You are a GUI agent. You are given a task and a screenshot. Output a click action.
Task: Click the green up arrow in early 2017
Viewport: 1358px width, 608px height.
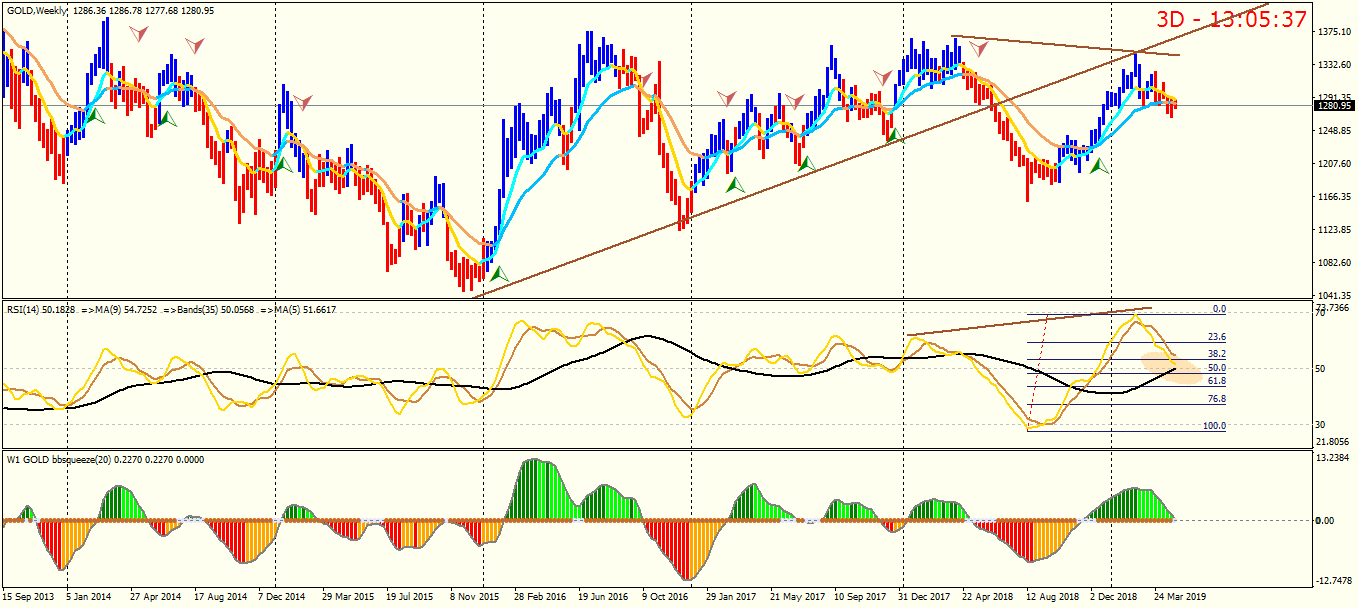[x=736, y=185]
